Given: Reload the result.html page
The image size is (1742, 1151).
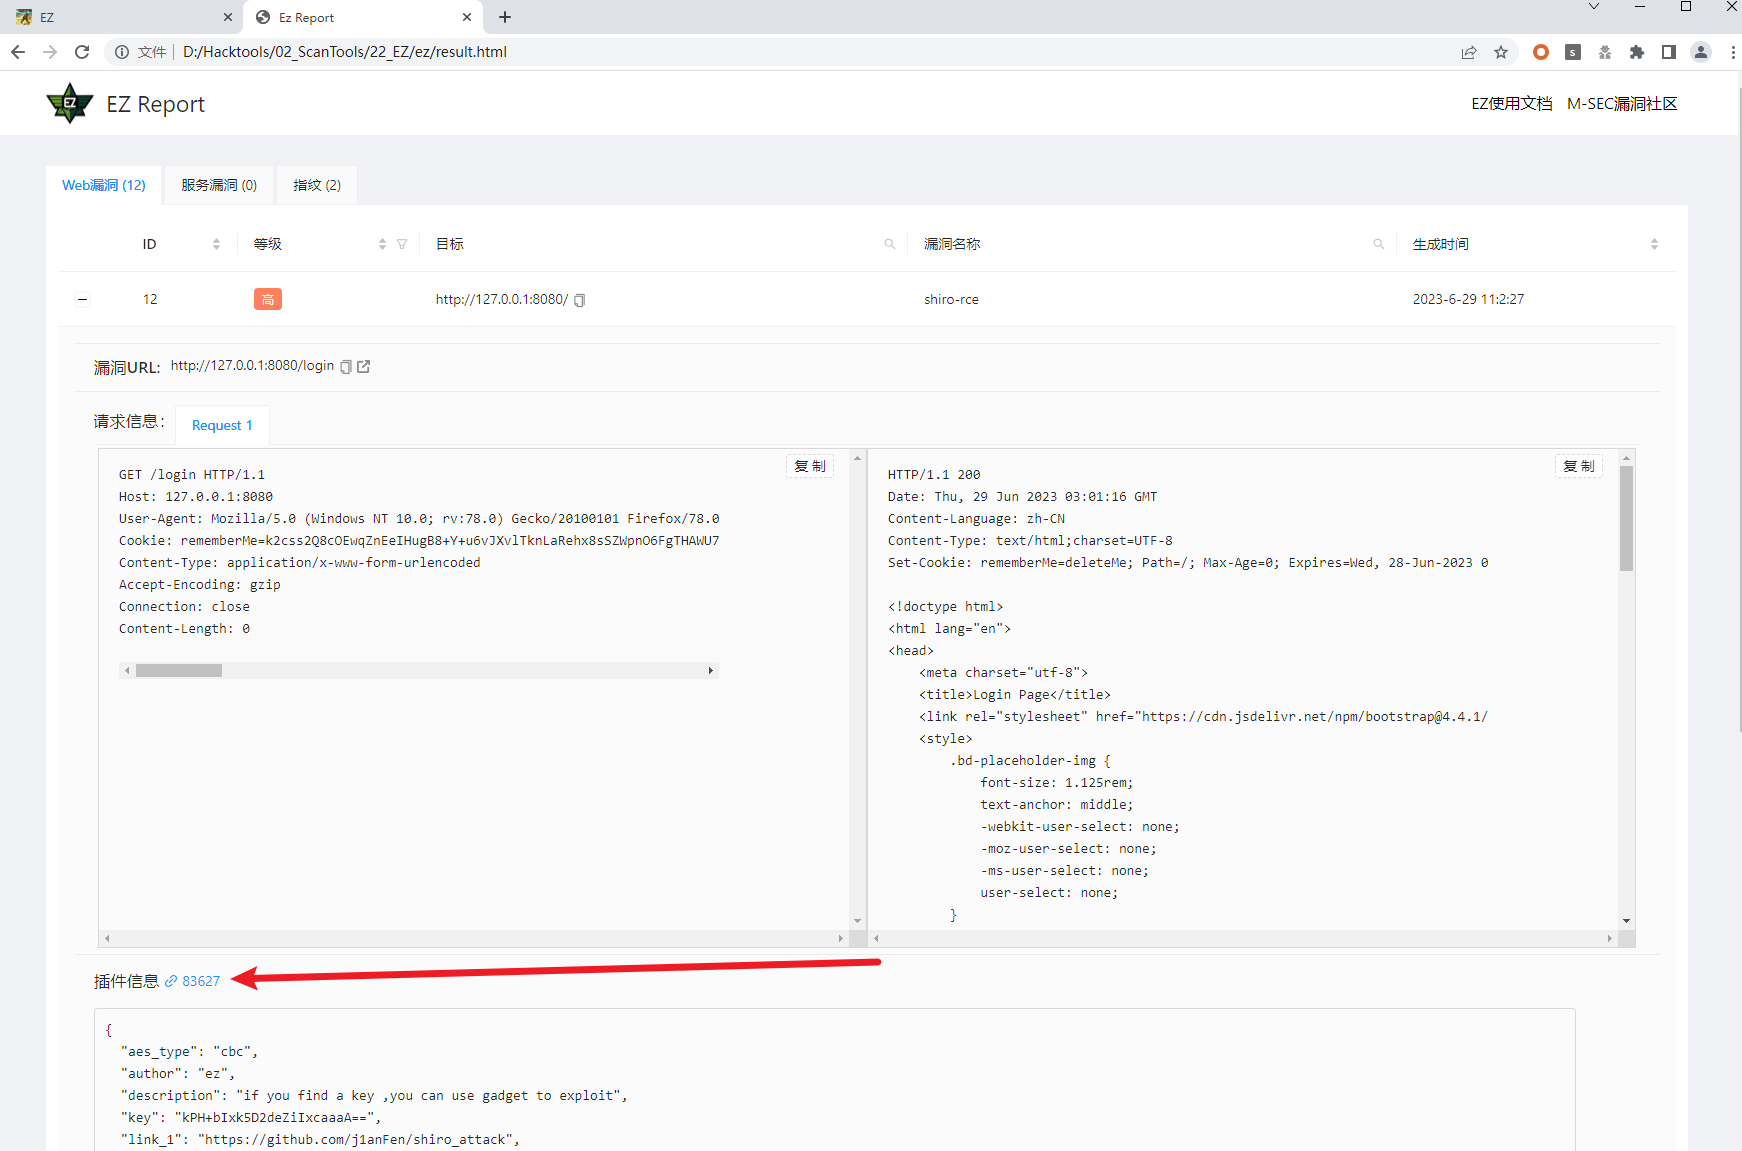Looking at the screenshot, I should pyautogui.click(x=82, y=52).
